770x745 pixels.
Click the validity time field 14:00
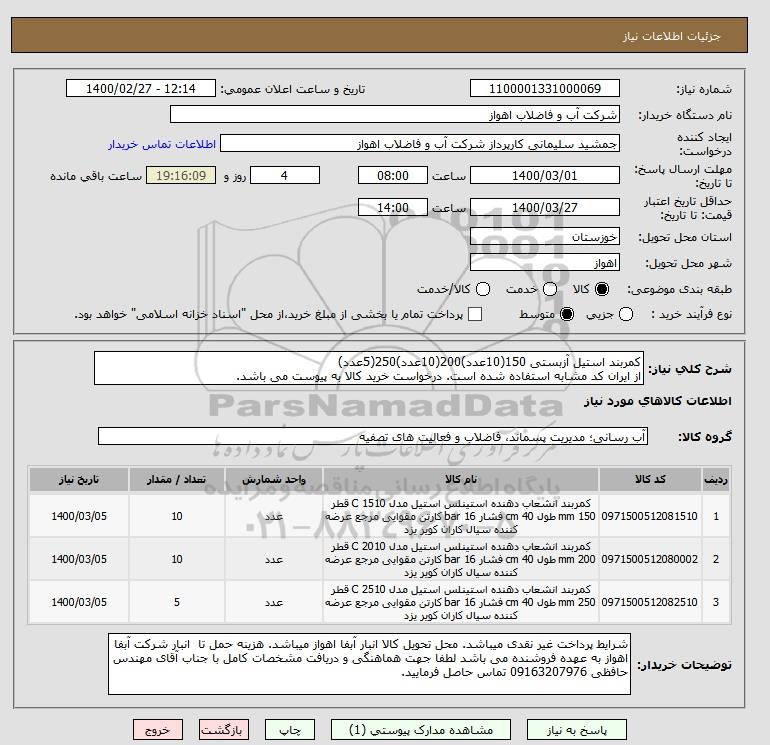click(x=393, y=207)
